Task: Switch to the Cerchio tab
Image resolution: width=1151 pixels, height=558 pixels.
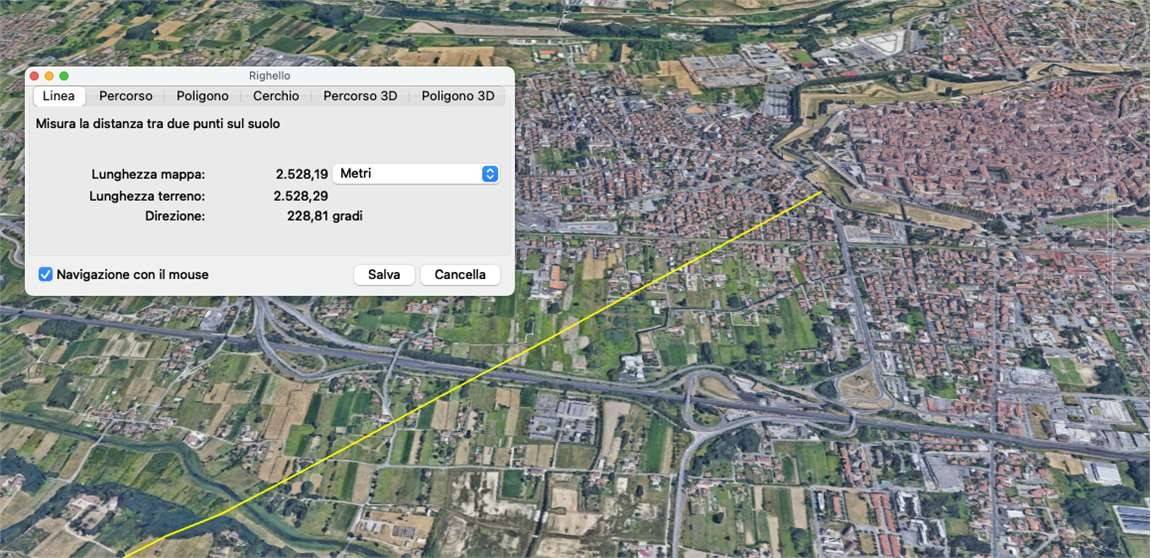Action: point(275,96)
